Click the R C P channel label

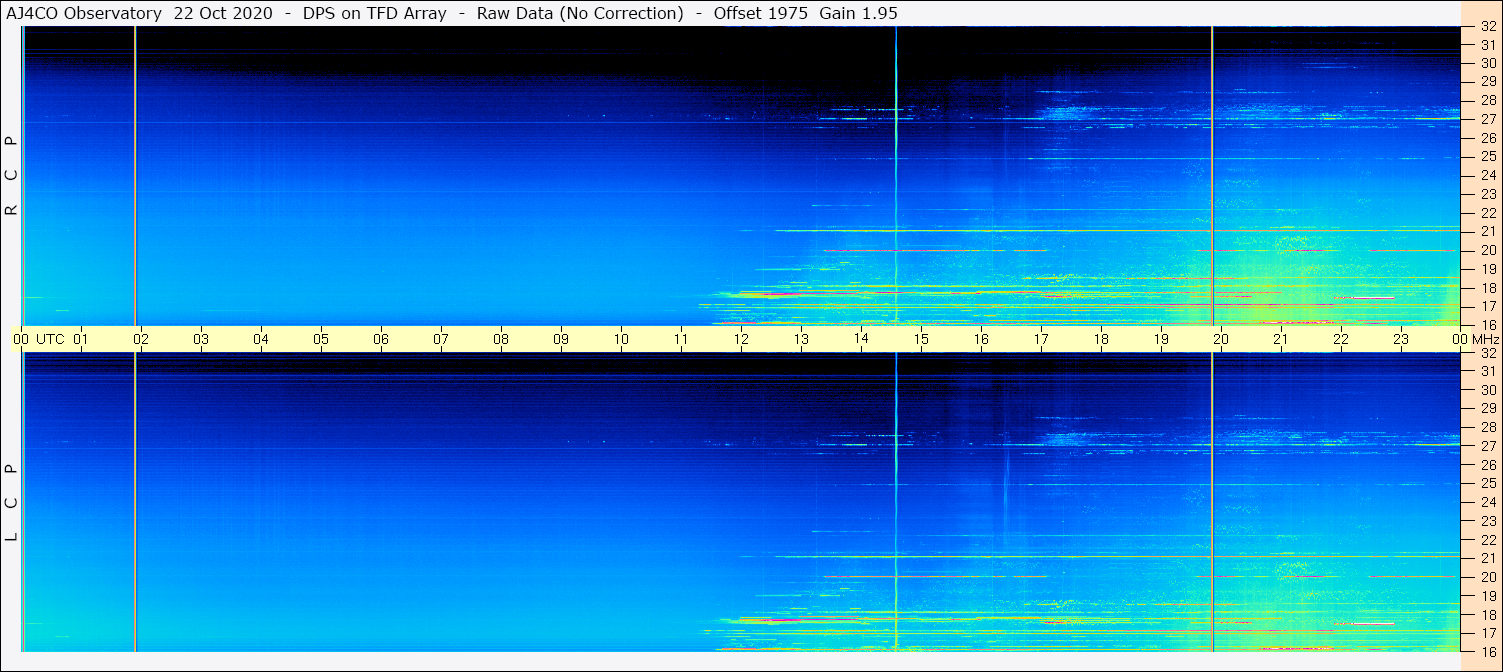(11, 175)
